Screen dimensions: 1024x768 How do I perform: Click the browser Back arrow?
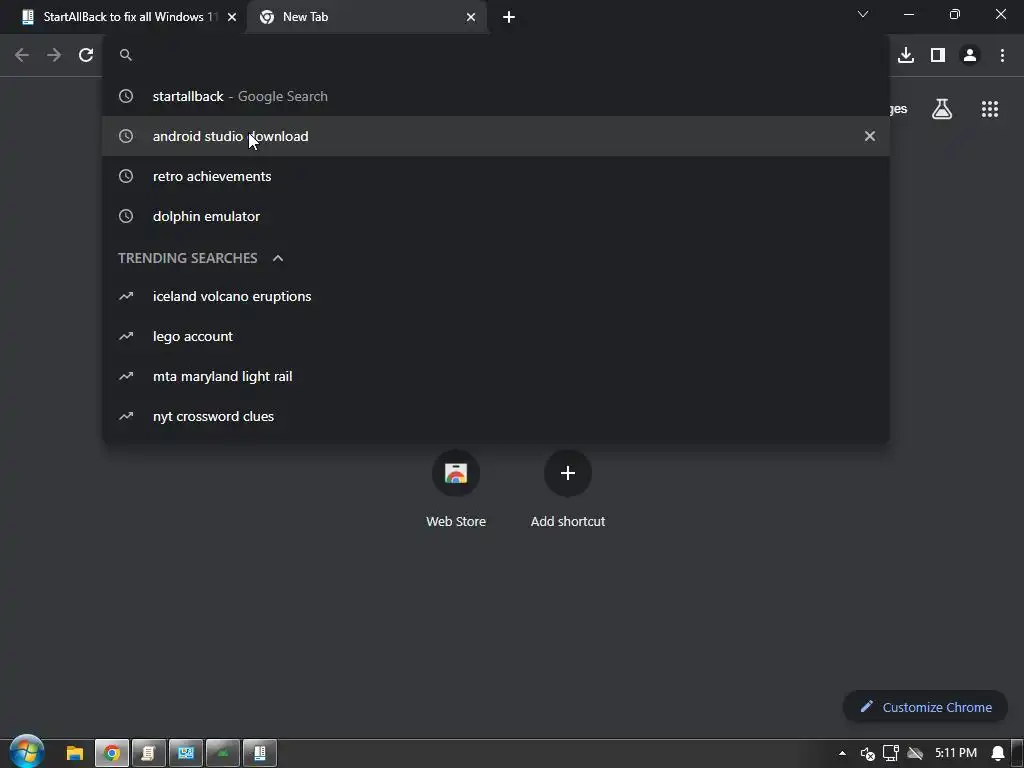click(22, 55)
